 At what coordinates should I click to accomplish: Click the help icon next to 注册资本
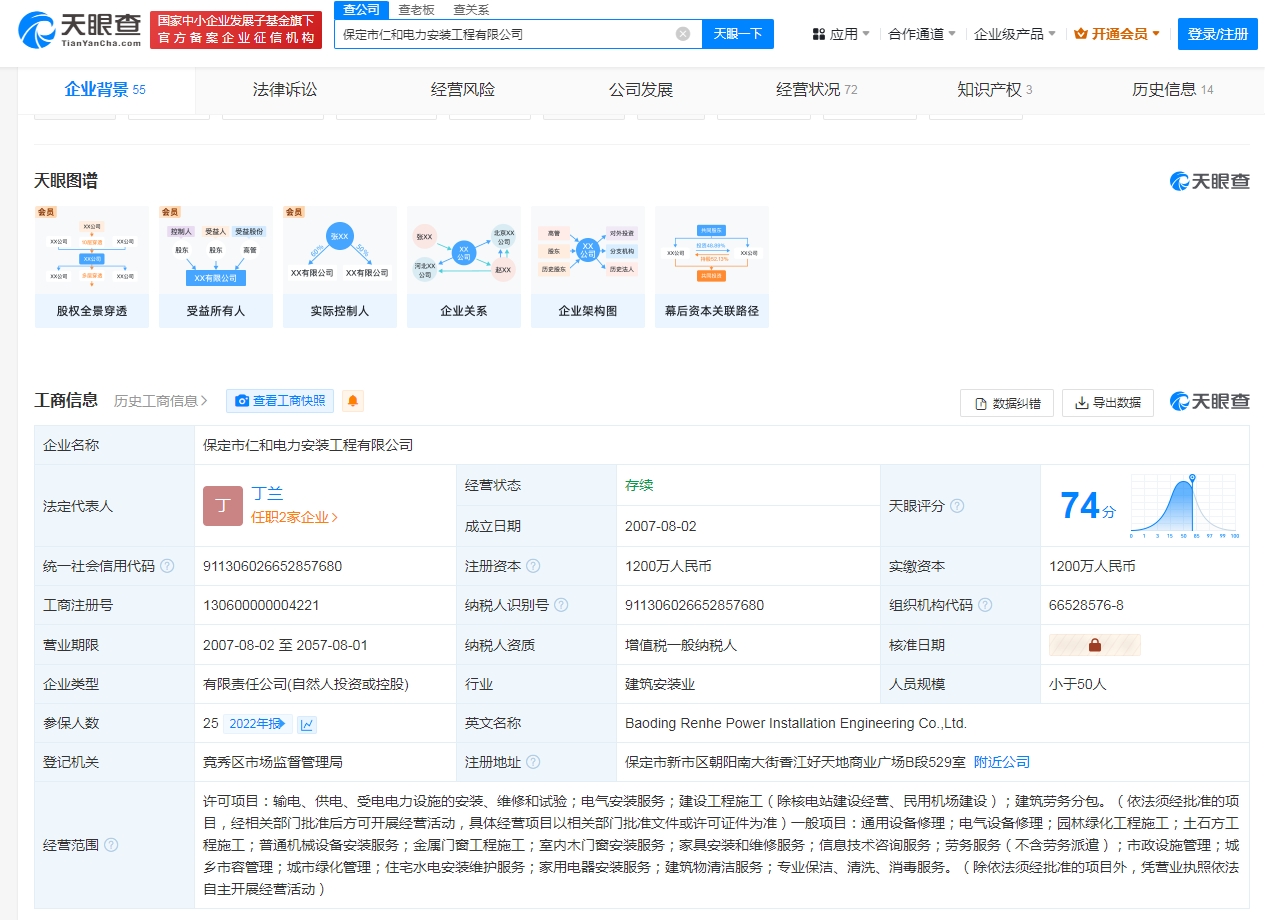[x=533, y=566]
